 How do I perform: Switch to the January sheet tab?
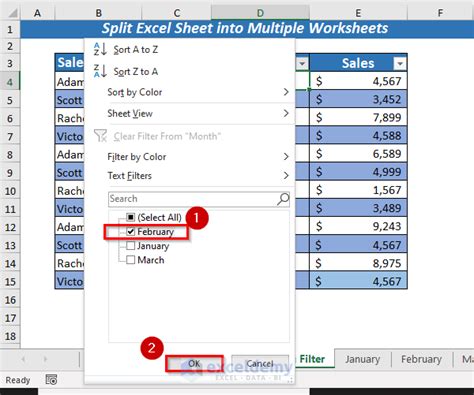coord(363,359)
